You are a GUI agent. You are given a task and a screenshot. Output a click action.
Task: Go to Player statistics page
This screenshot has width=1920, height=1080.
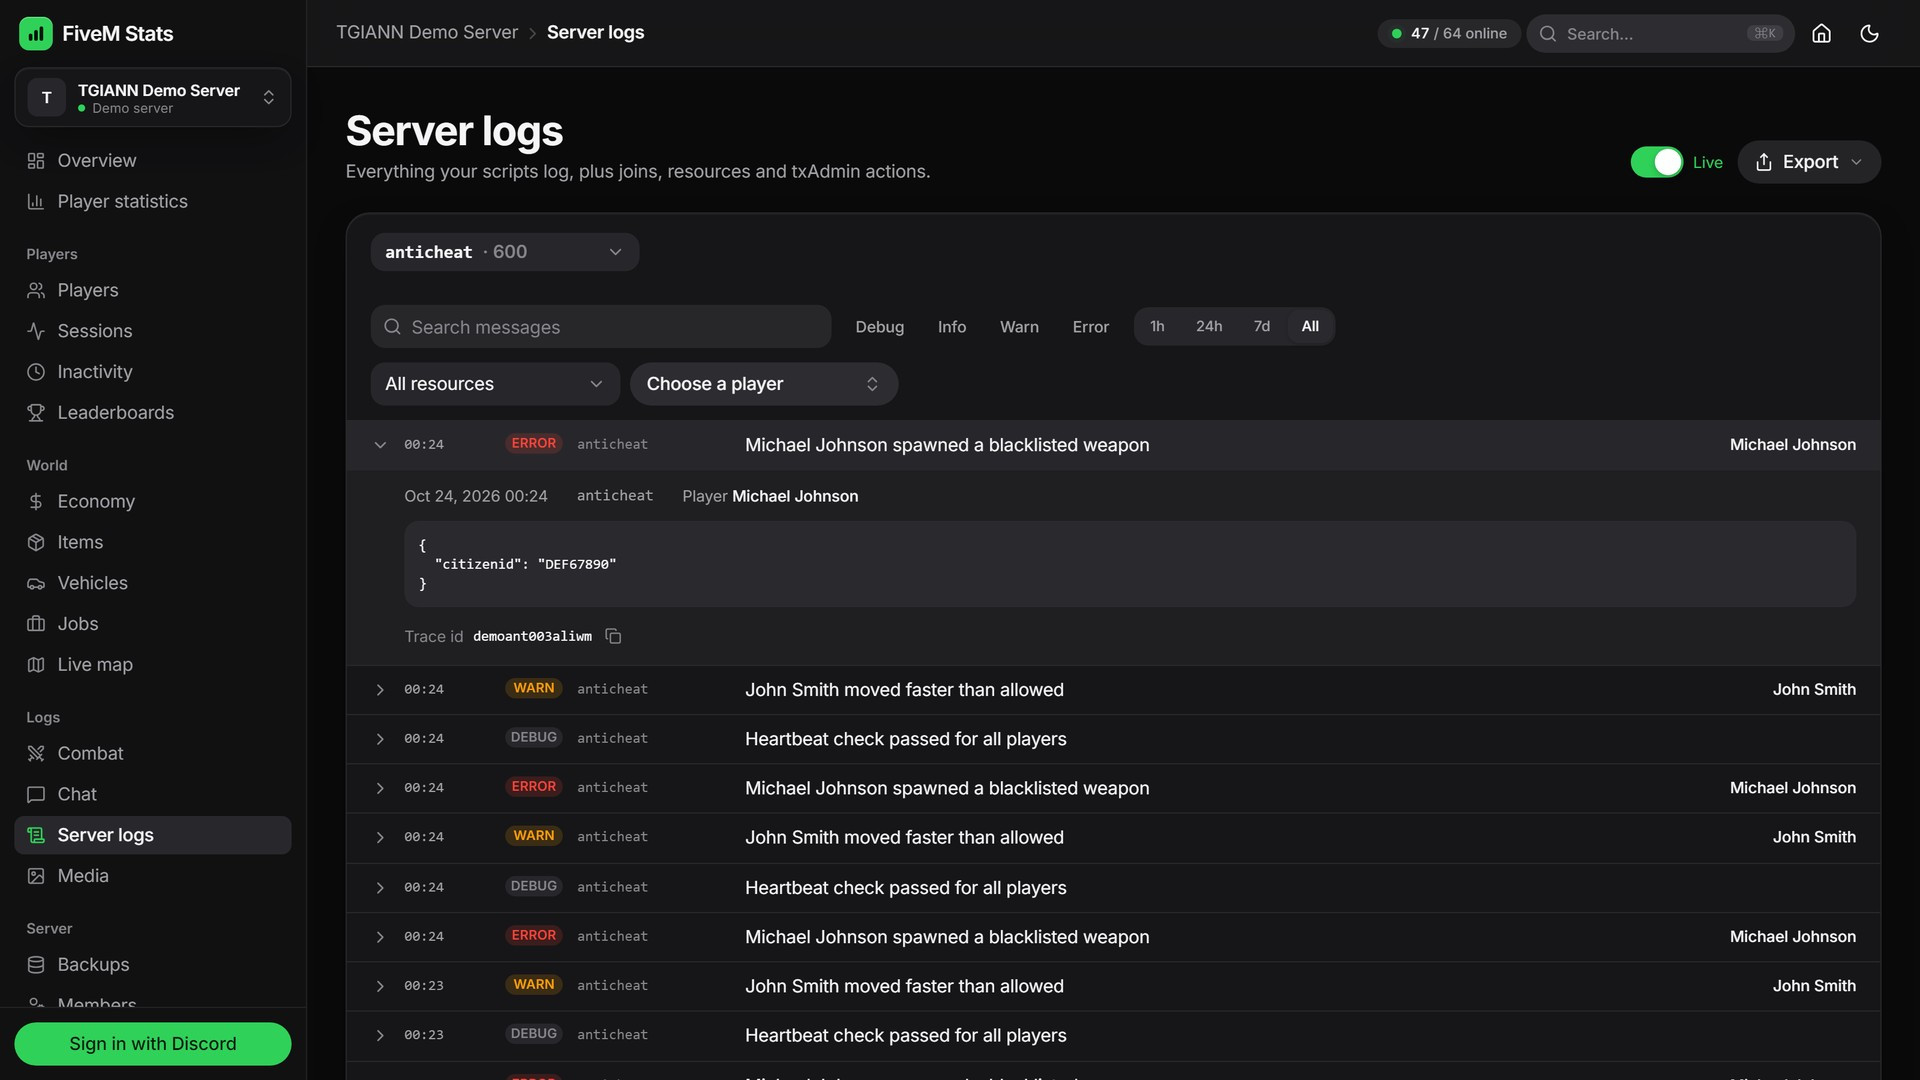coord(153,201)
